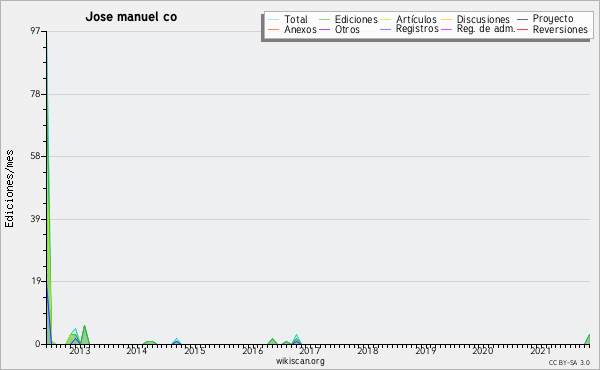The width and height of the screenshot is (600, 370).
Task: Click the CC BY-SA 3.0 license text
Action: click(x=569, y=362)
